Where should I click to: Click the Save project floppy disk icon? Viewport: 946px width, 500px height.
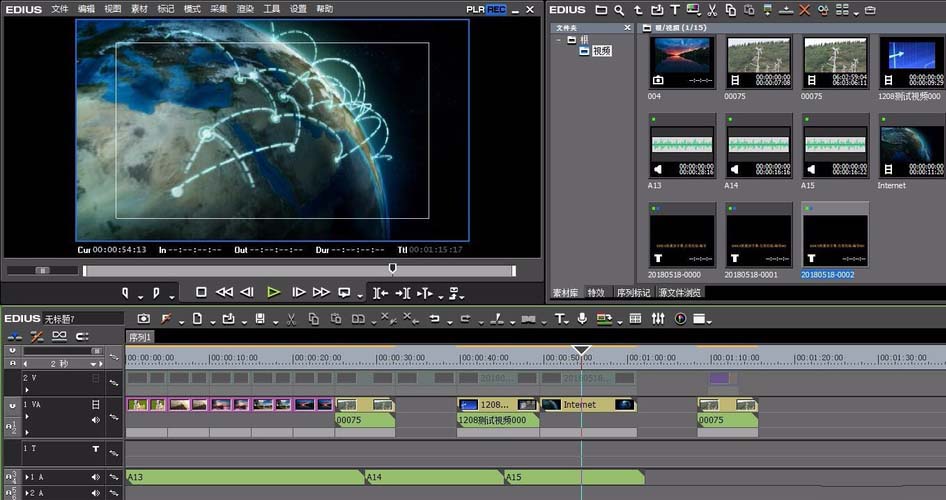click(260, 319)
